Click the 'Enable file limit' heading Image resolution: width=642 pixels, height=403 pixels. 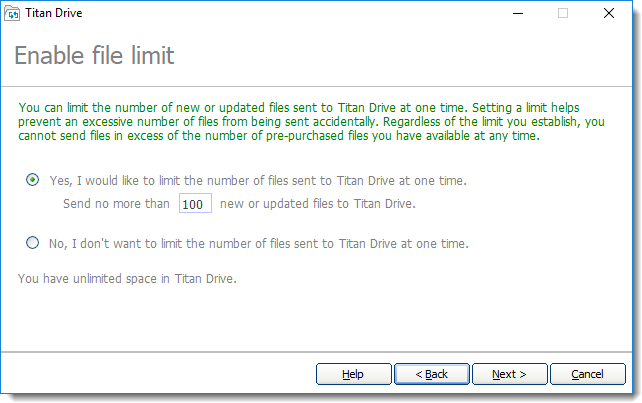(94, 56)
